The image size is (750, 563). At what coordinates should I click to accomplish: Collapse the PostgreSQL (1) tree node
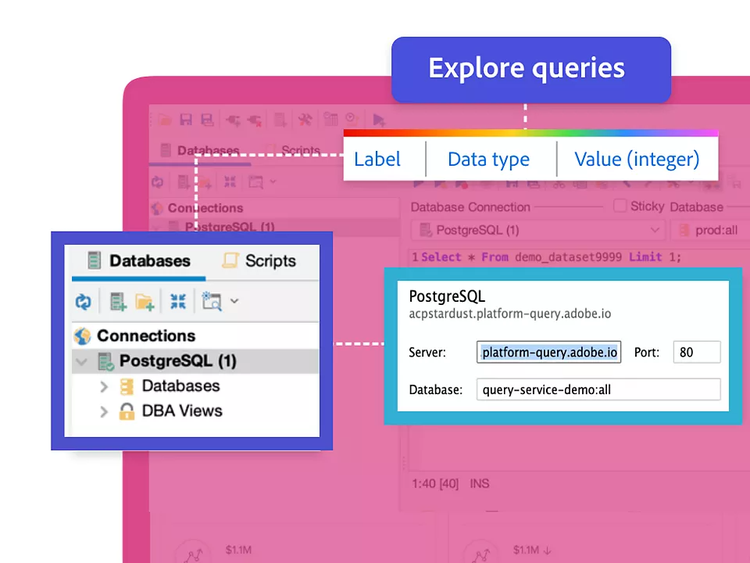pyautogui.click(x=81, y=362)
